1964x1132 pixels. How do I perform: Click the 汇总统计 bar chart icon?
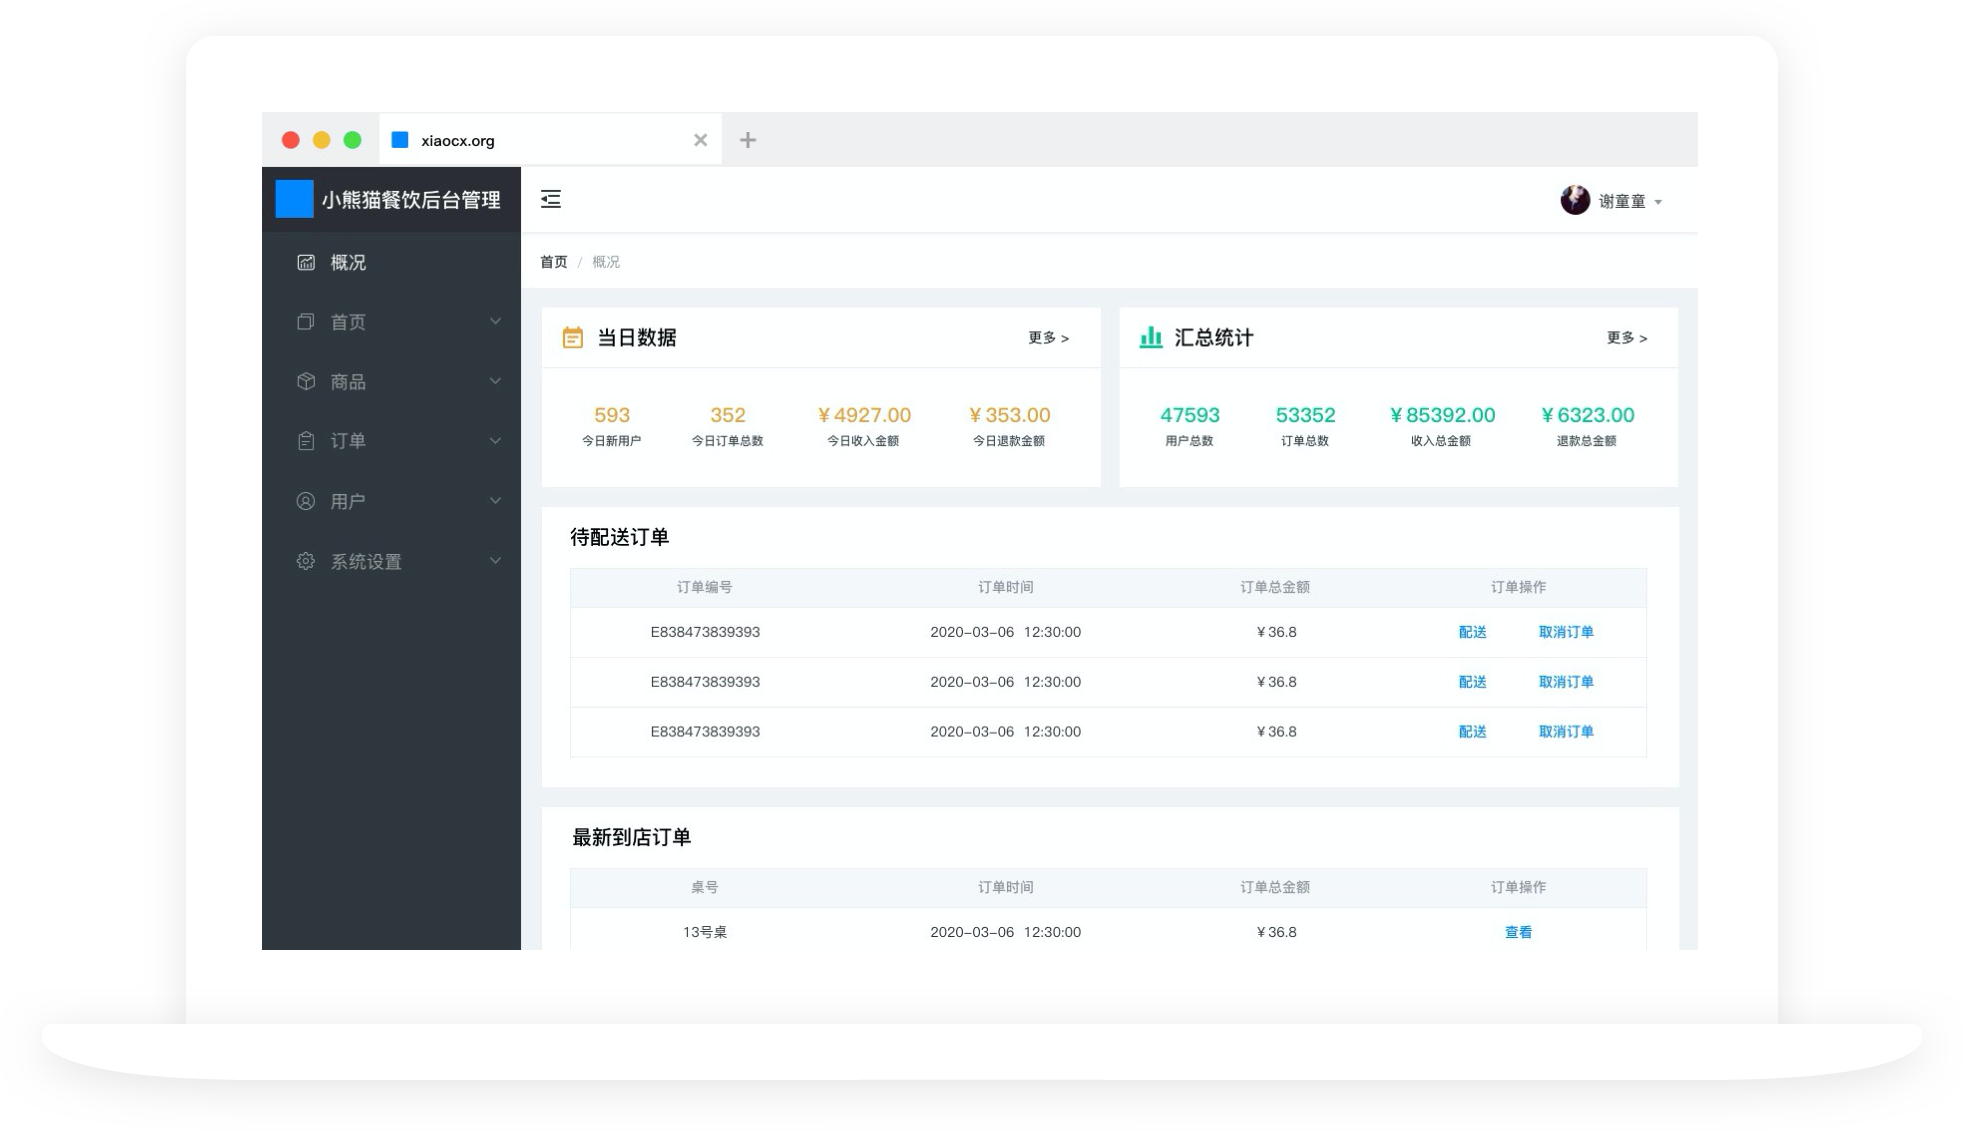click(x=1151, y=338)
